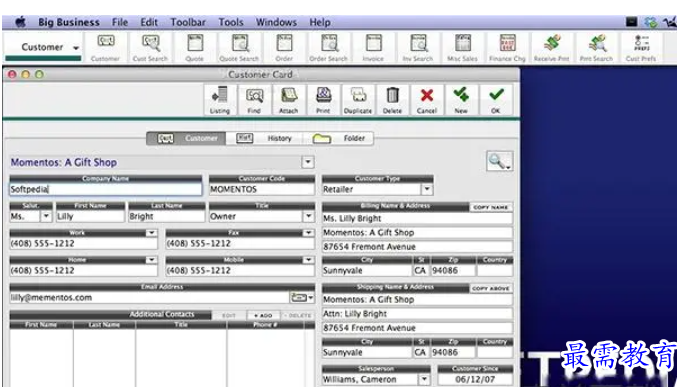Open the Finance Chg tool

pos(507,48)
